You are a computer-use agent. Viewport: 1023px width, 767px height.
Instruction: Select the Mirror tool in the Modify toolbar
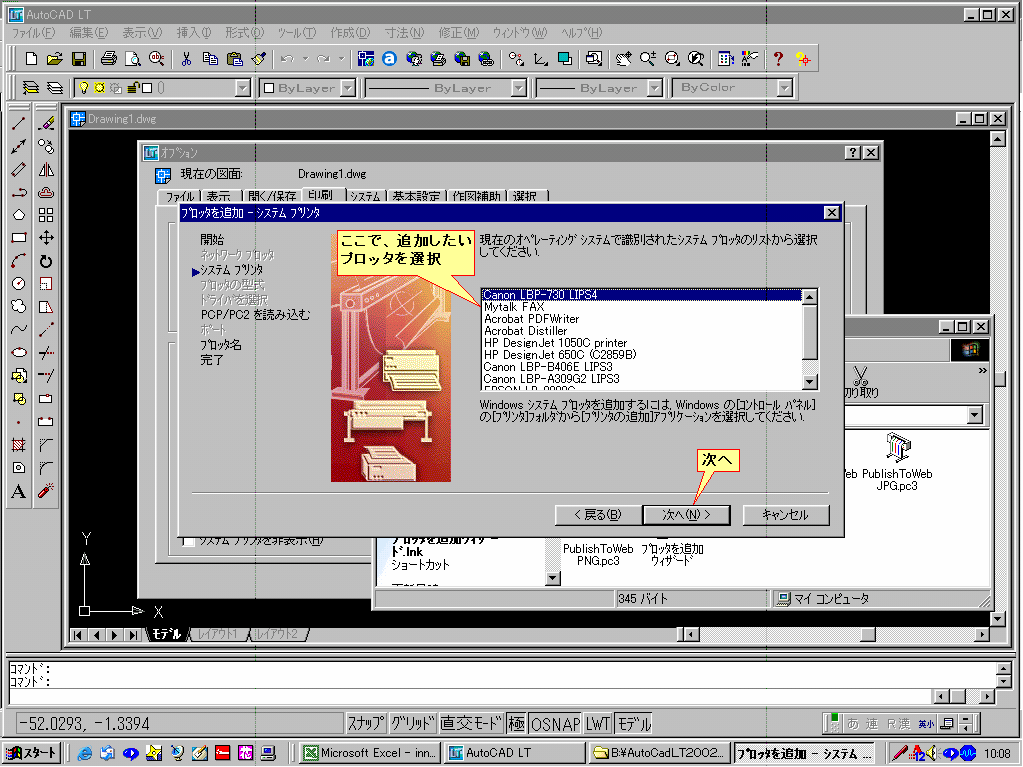(x=46, y=170)
